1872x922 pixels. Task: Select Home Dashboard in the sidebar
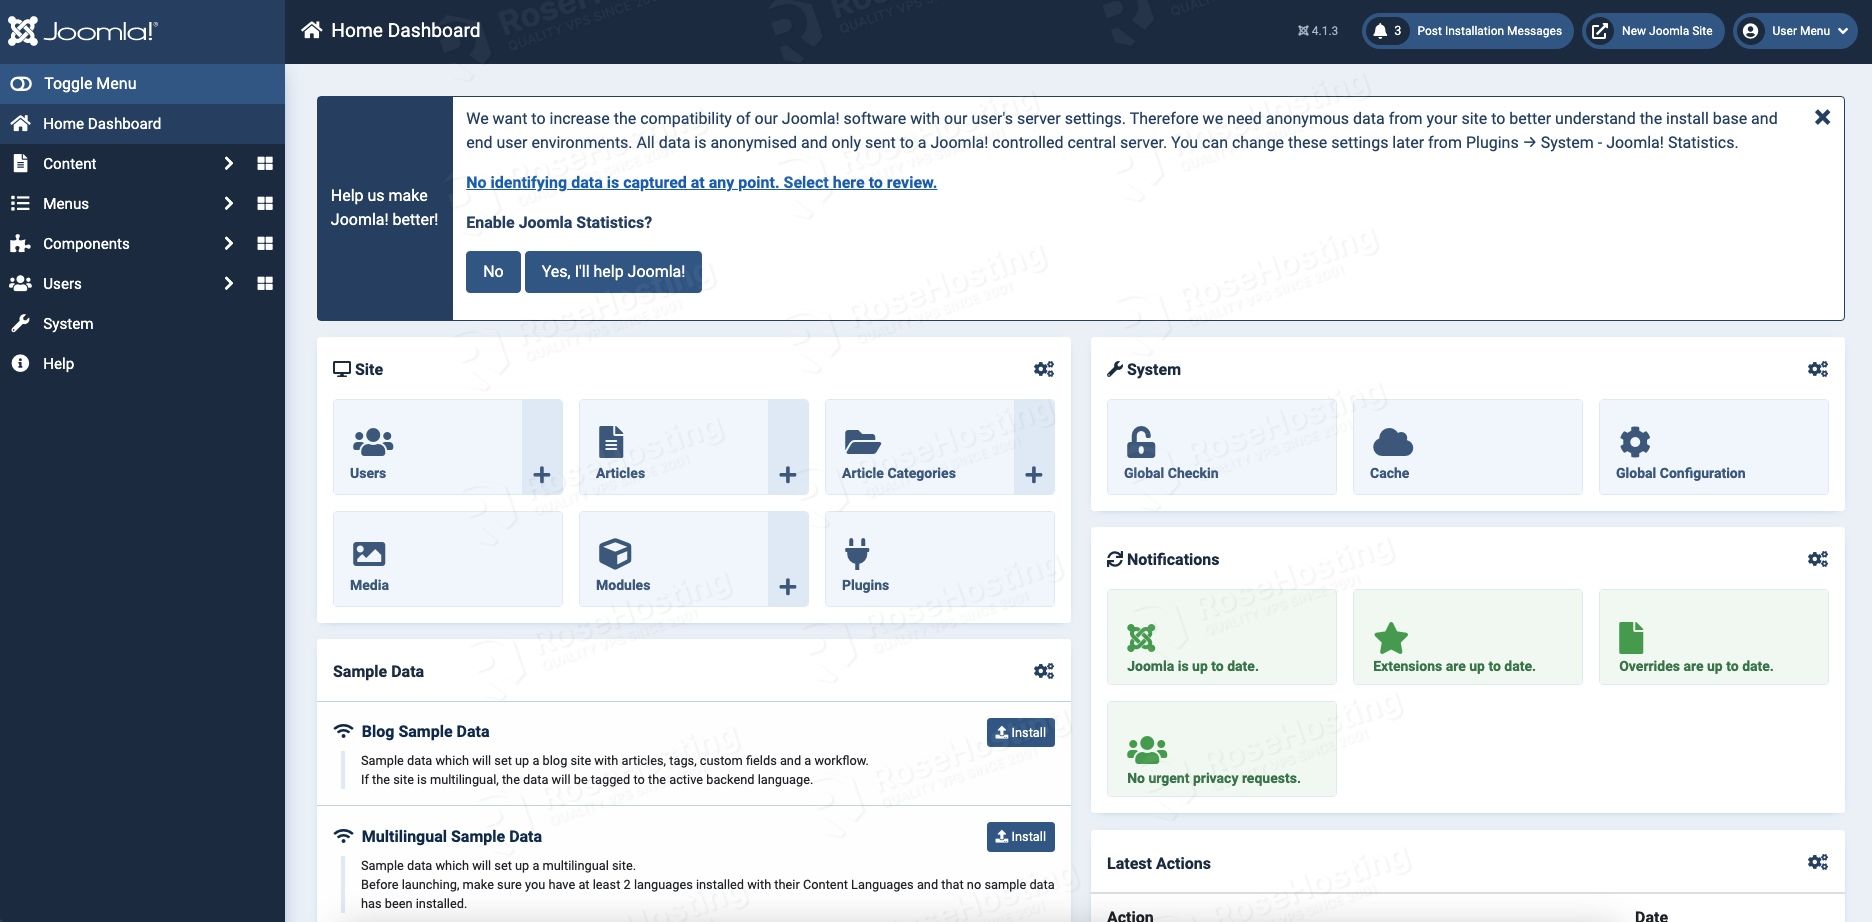[x=101, y=123]
